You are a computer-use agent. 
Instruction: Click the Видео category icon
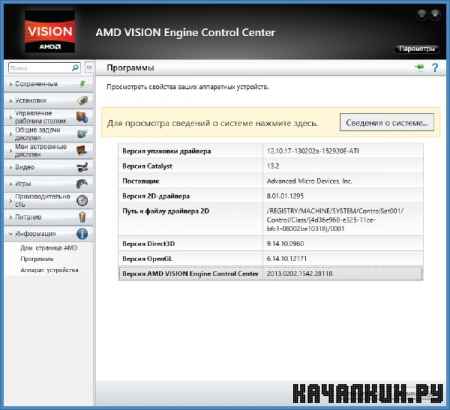pyautogui.click(x=82, y=167)
